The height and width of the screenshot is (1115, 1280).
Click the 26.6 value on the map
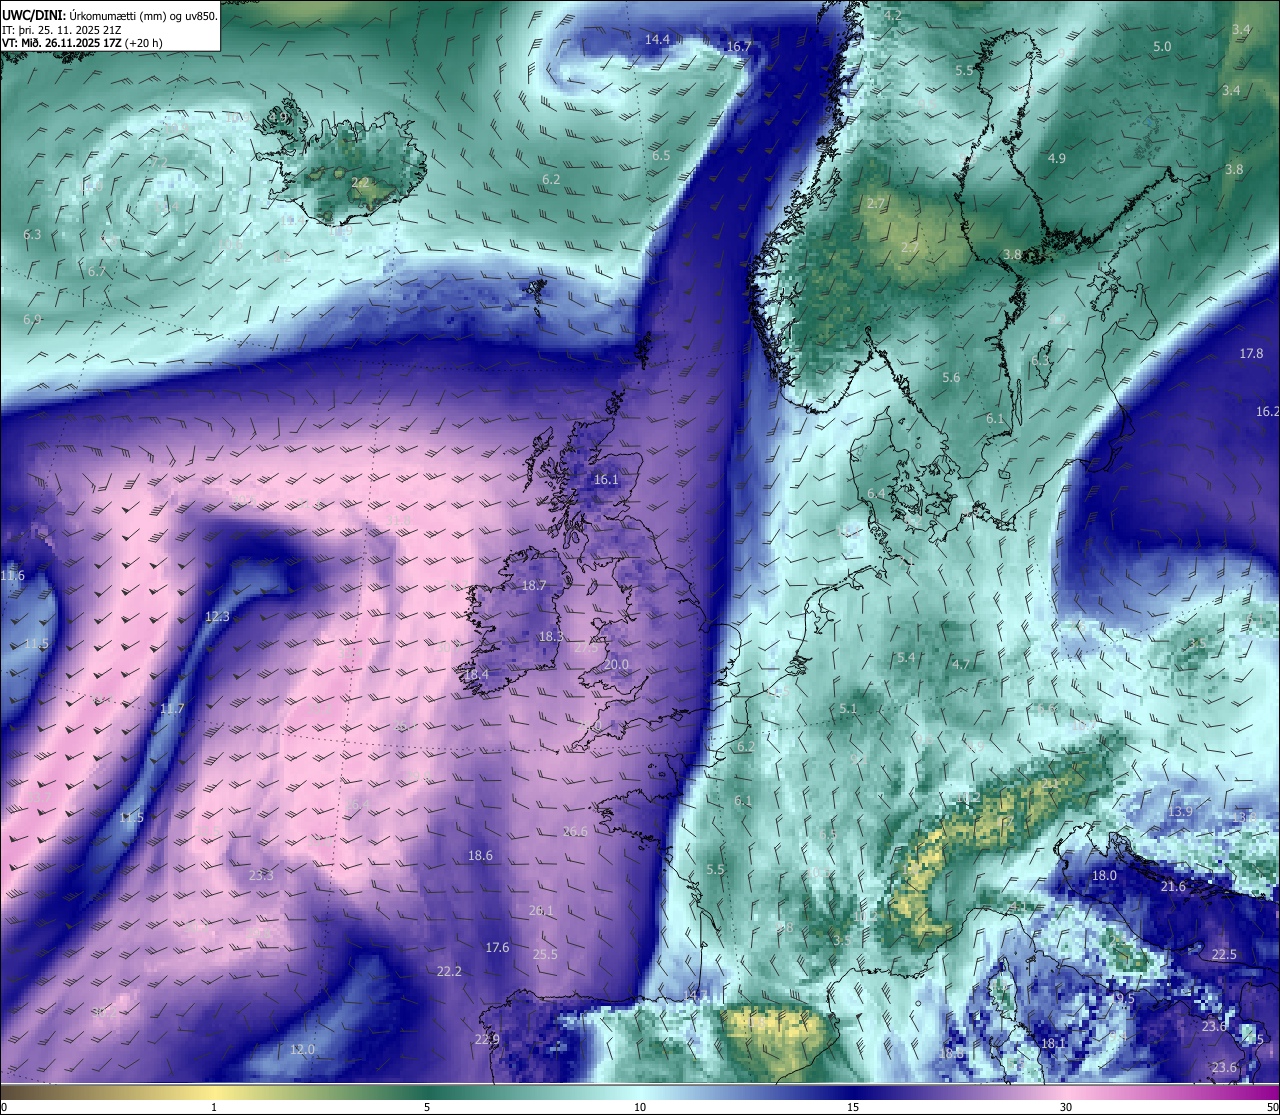(x=576, y=832)
